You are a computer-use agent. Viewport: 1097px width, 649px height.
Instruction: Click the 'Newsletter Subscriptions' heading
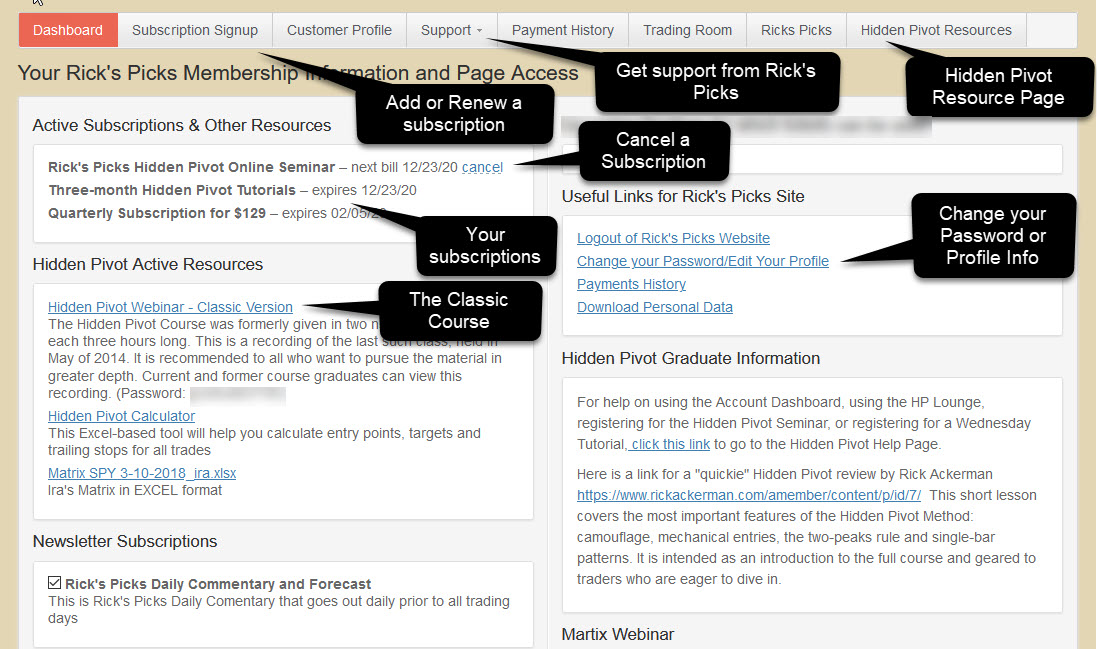click(125, 541)
